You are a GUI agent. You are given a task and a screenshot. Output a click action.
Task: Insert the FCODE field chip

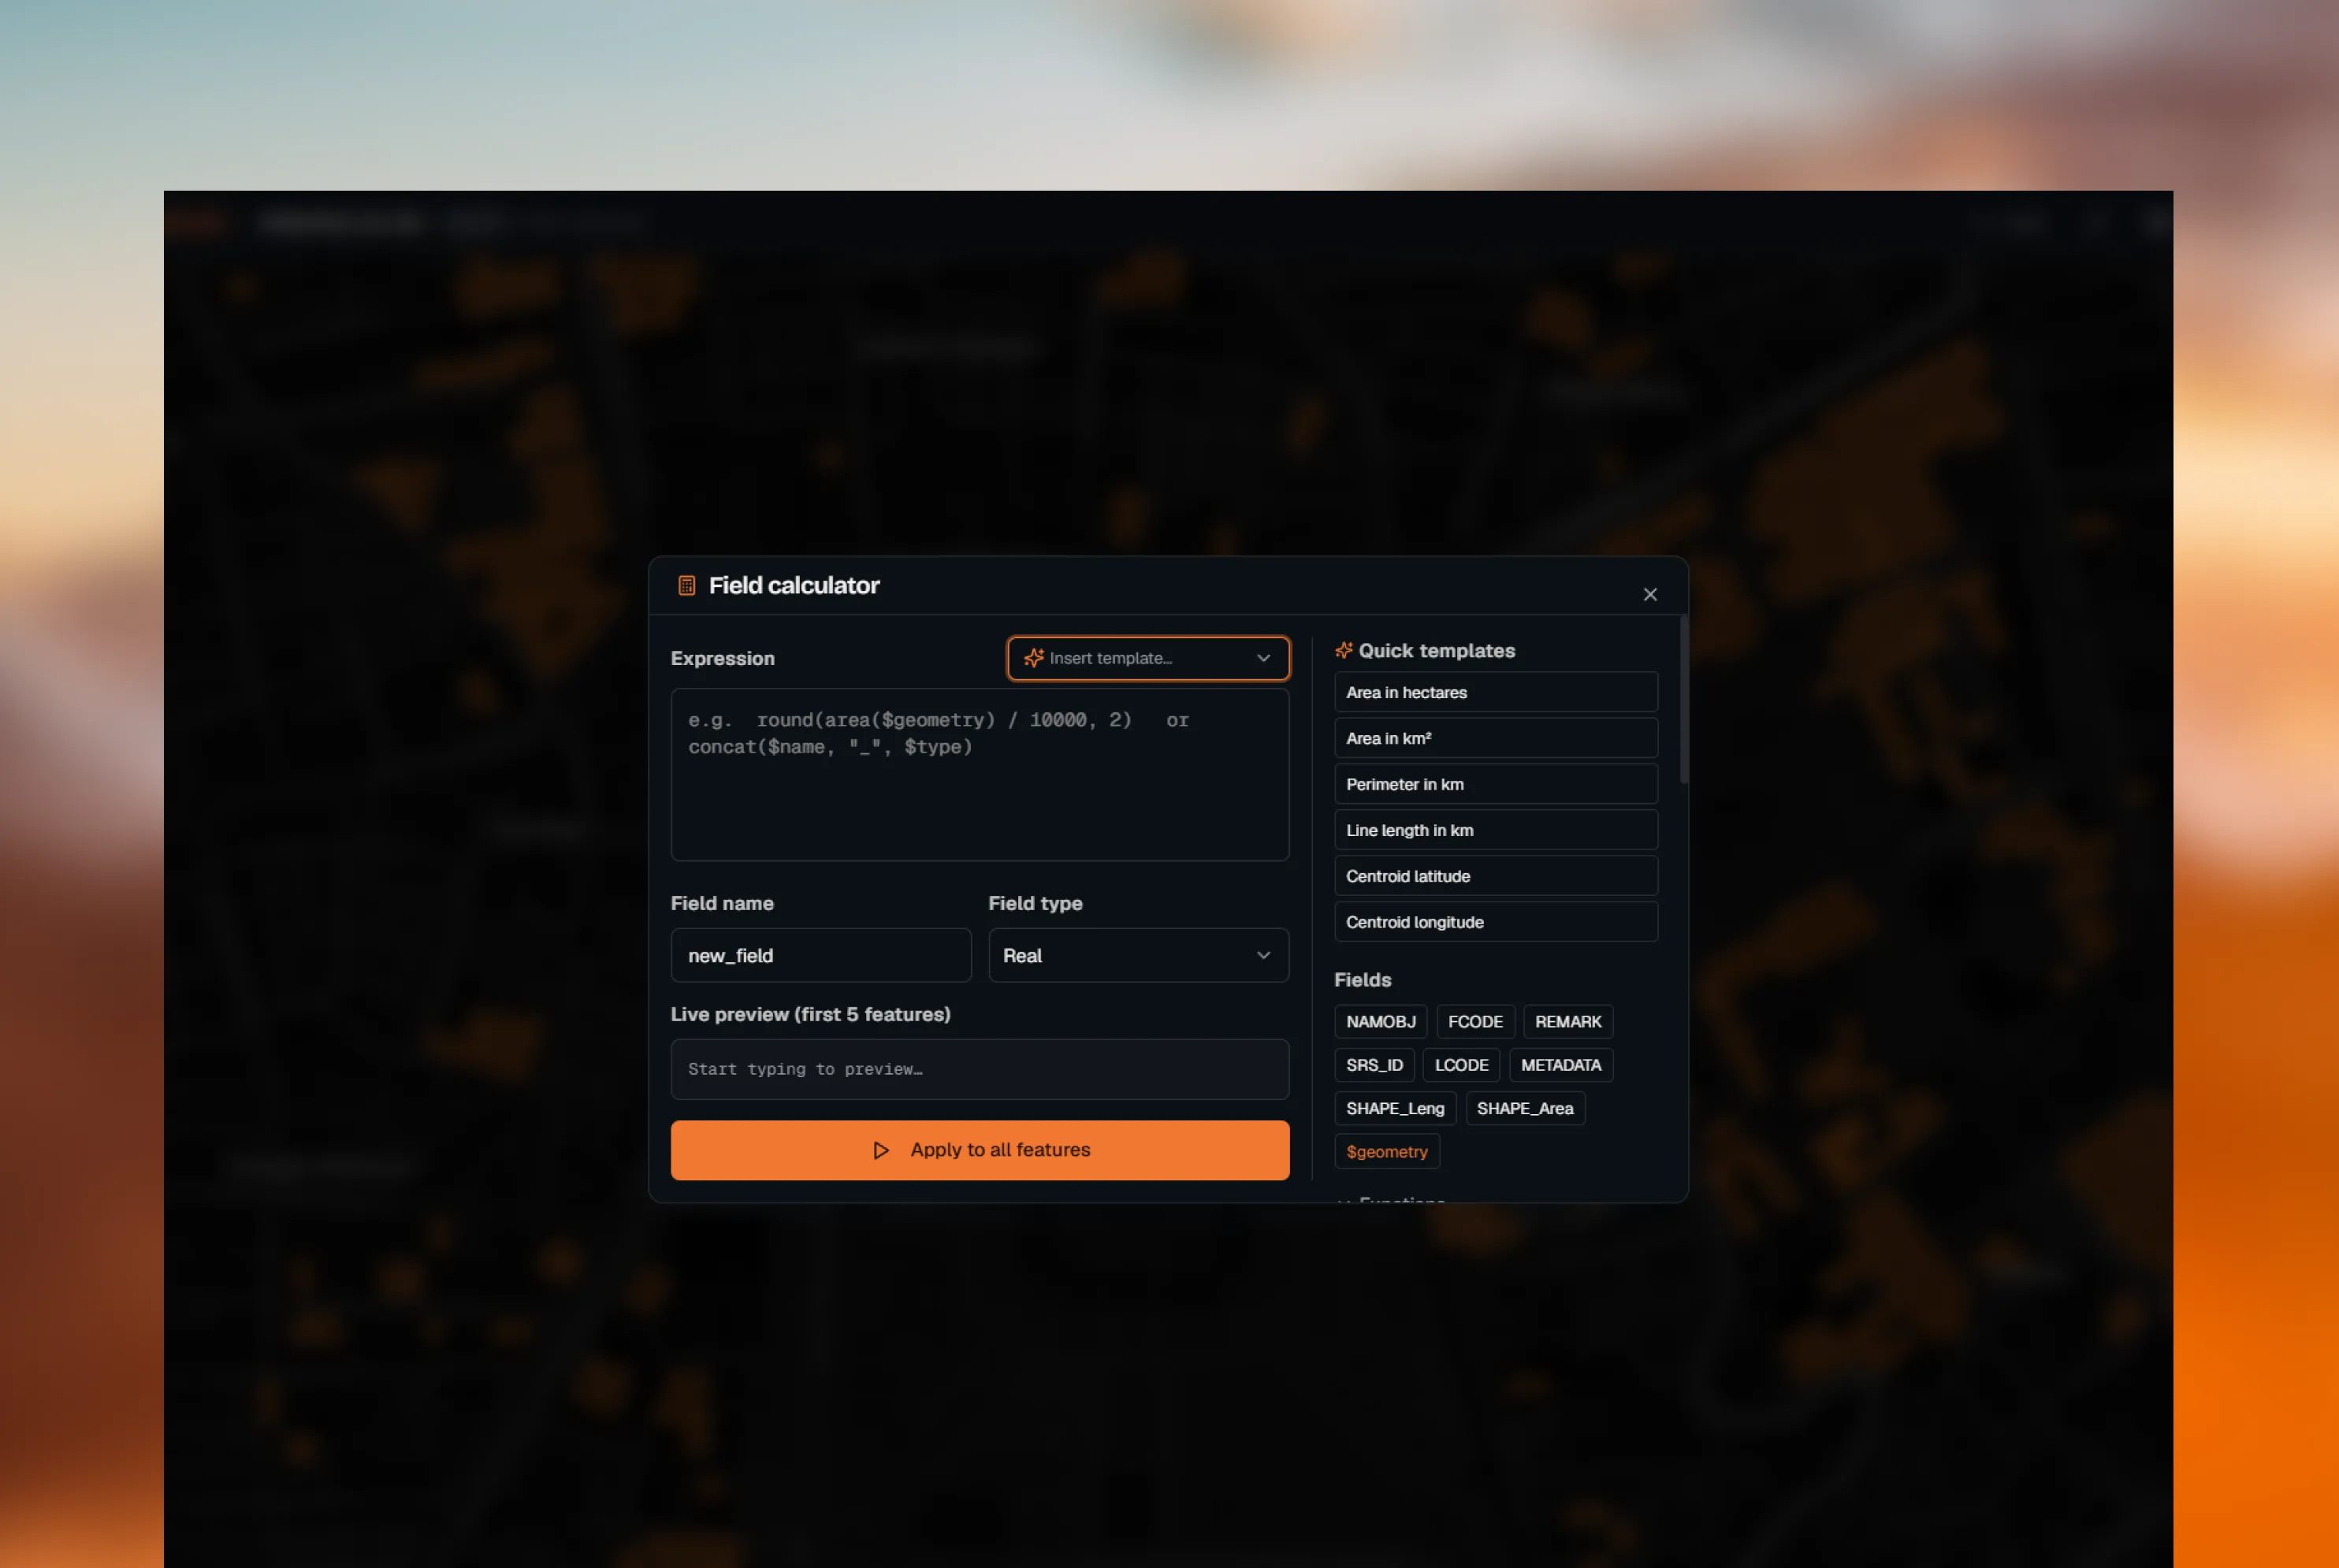(1475, 1021)
